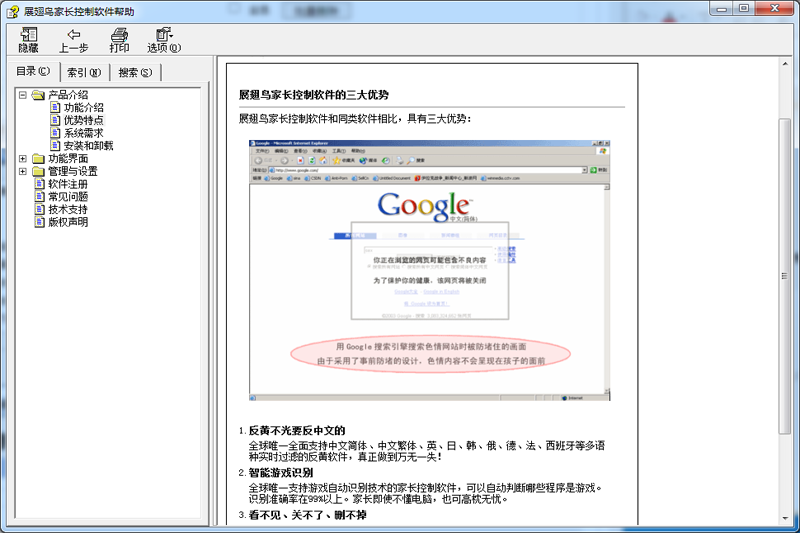800x533 pixels.
Task: Select the 管理与设置 tree label
Action: click(73, 171)
